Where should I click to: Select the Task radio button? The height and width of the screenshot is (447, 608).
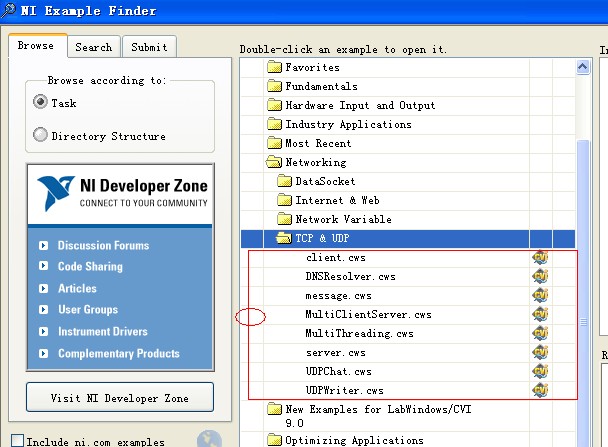click(x=40, y=102)
